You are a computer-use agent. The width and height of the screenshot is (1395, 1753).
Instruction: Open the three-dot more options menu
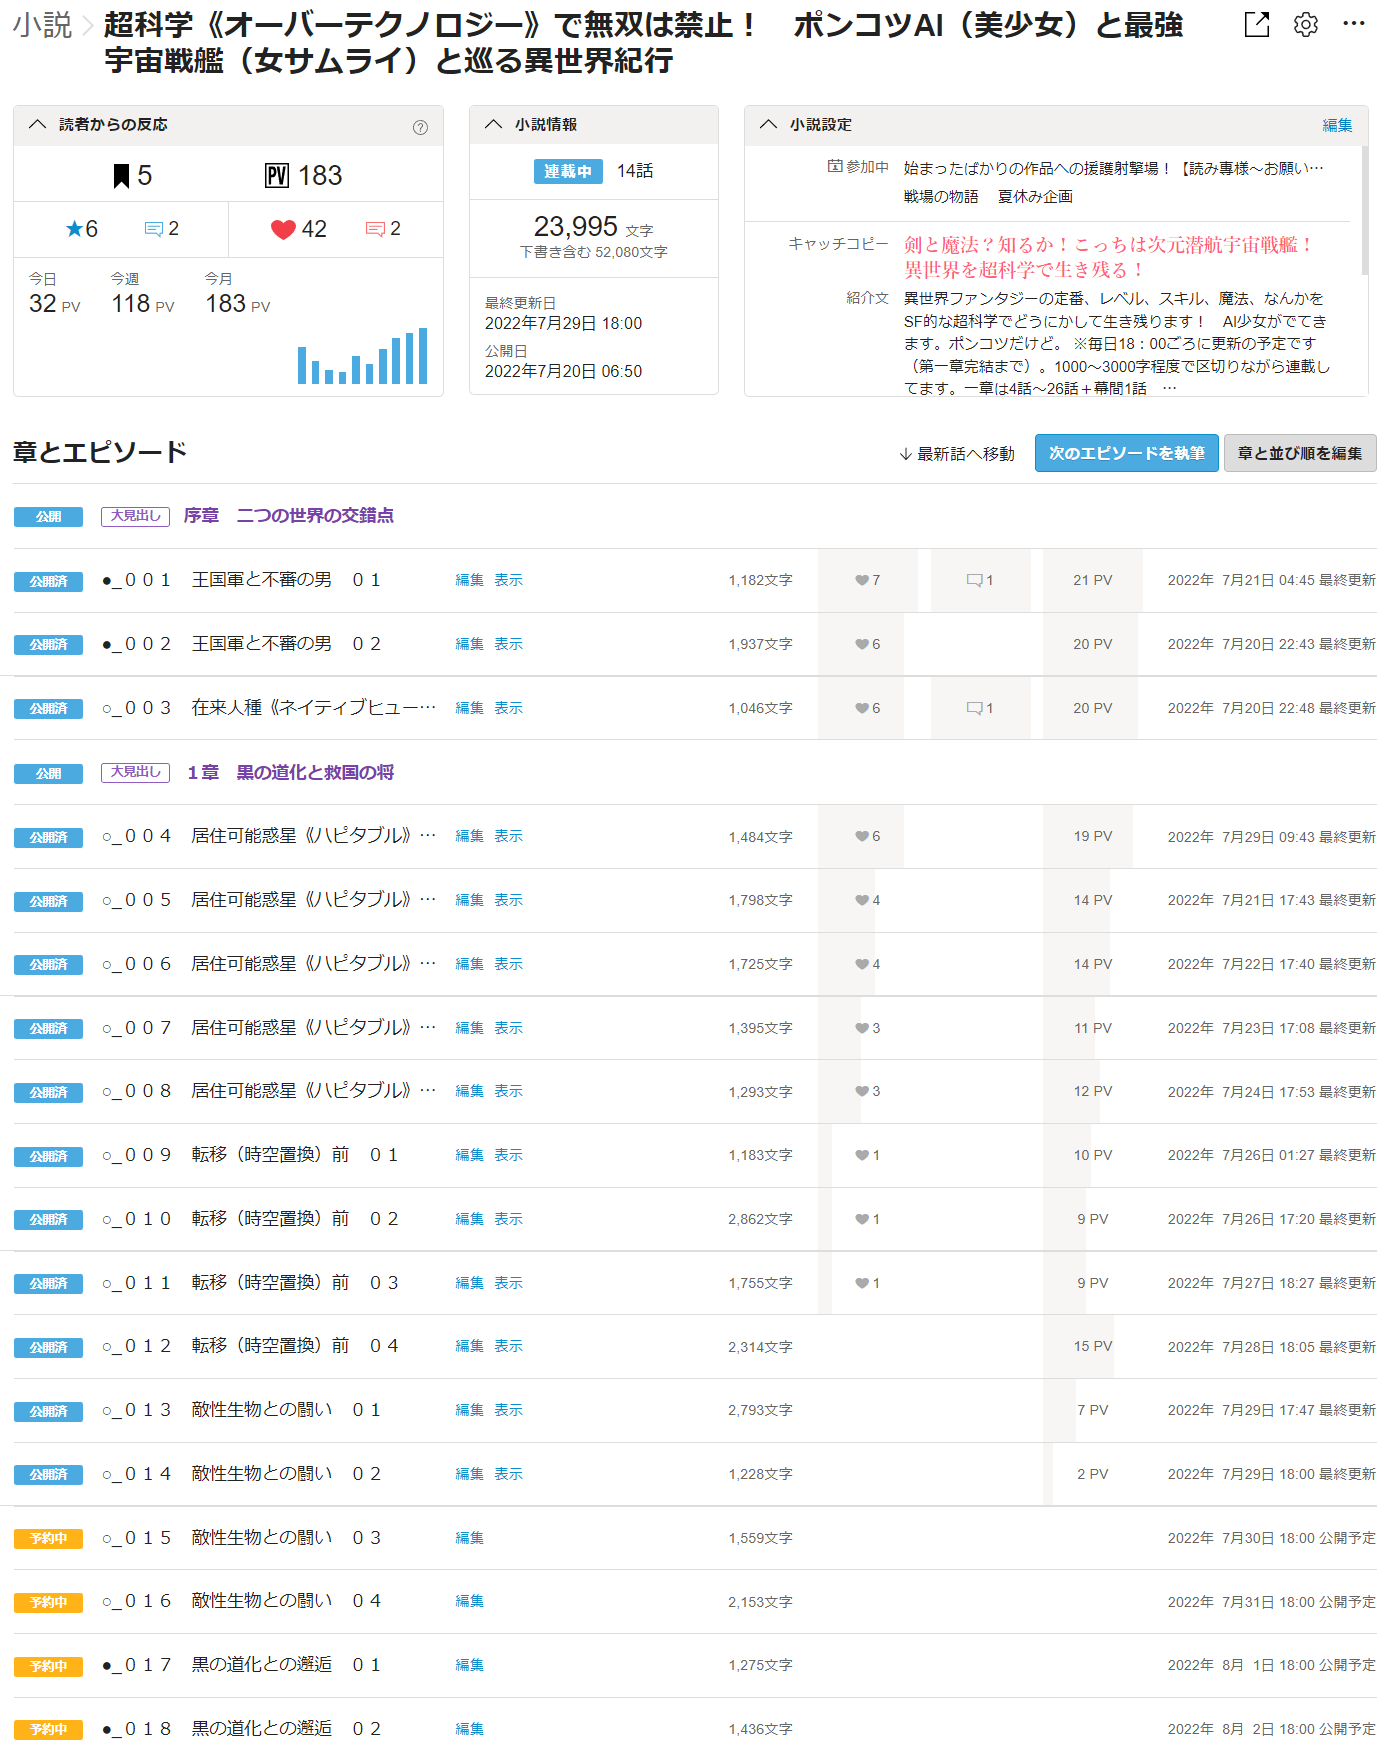[x=1353, y=25]
